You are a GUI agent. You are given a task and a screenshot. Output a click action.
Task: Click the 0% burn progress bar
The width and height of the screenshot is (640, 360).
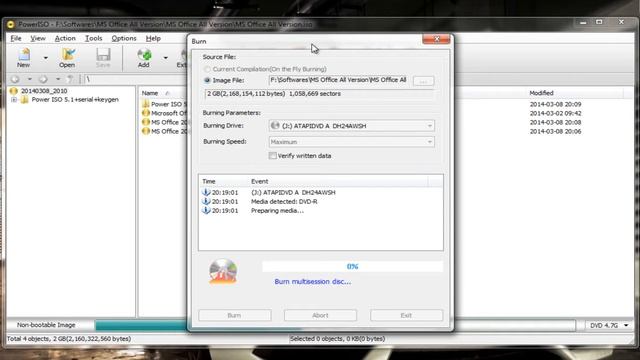pos(352,267)
